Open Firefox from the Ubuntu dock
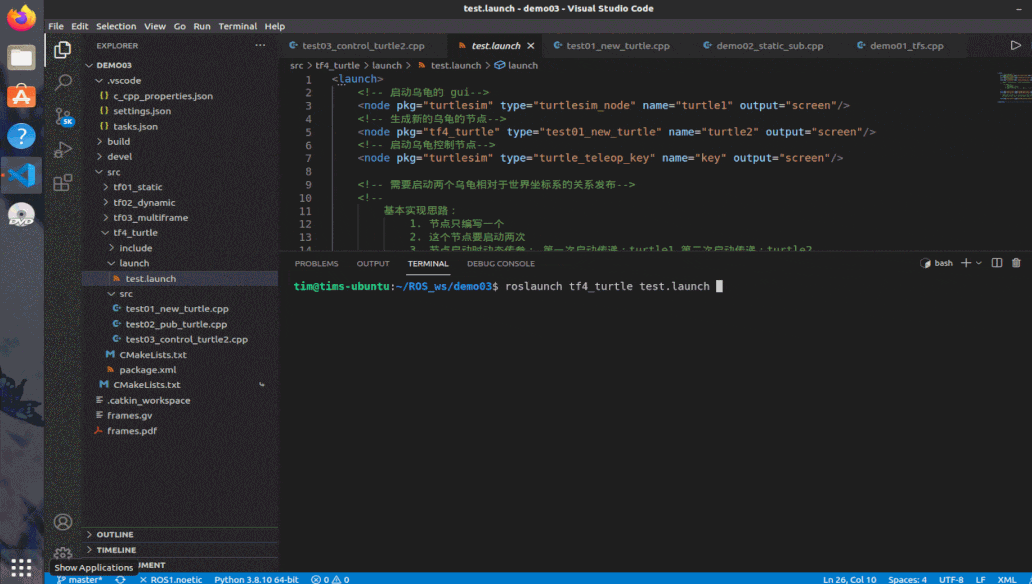1032x584 pixels. click(x=21, y=18)
